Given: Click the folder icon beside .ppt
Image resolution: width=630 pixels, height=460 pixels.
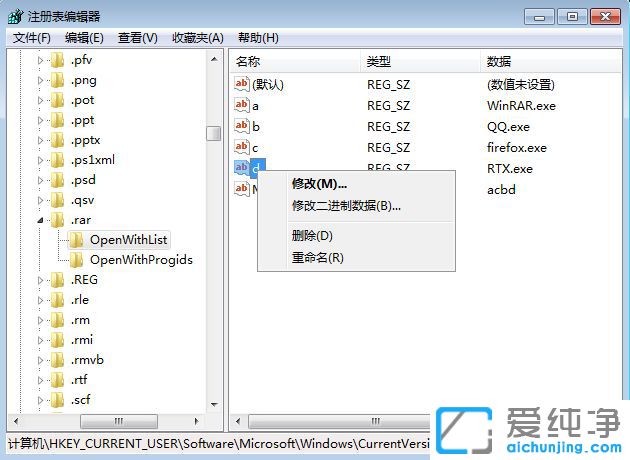Looking at the screenshot, I should (57, 120).
